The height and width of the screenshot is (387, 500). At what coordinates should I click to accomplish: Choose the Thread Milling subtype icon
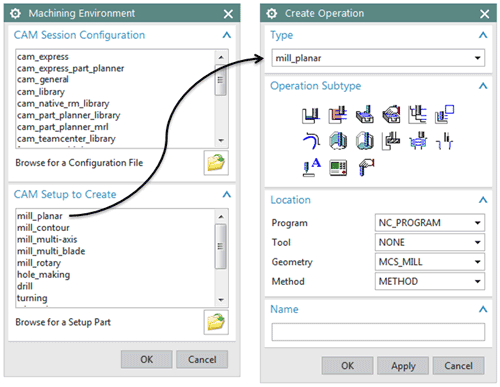[x=445, y=141]
